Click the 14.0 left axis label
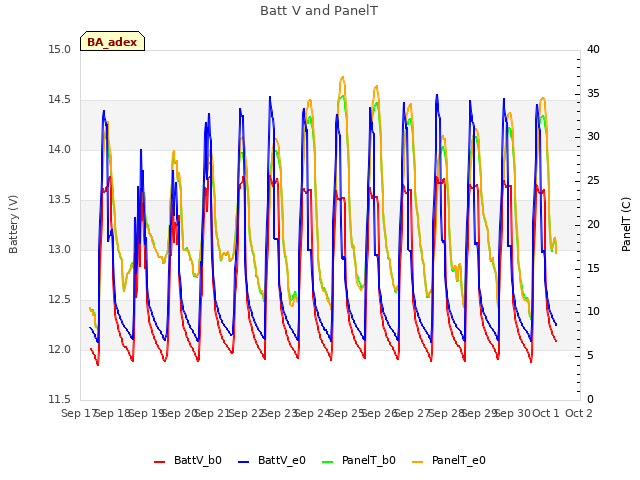 (x=60, y=150)
